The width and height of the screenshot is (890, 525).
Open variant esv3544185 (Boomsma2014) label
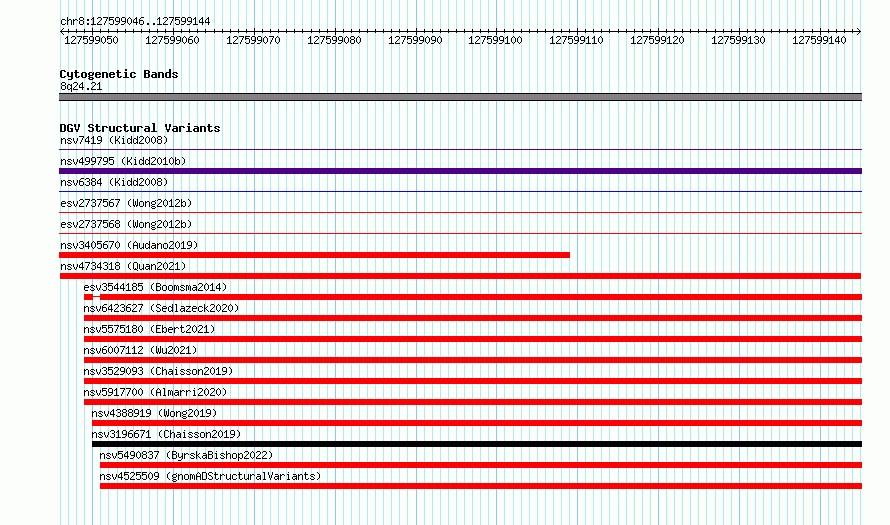tap(155, 287)
